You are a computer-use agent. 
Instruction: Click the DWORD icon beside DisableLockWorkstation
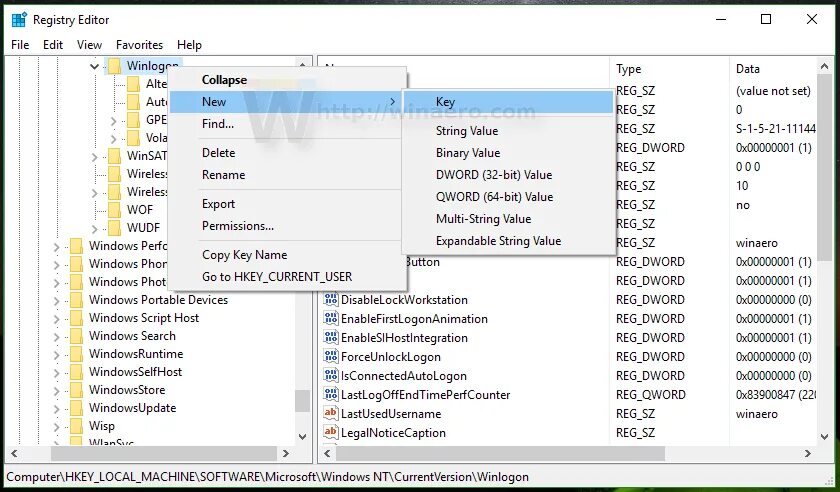click(331, 300)
